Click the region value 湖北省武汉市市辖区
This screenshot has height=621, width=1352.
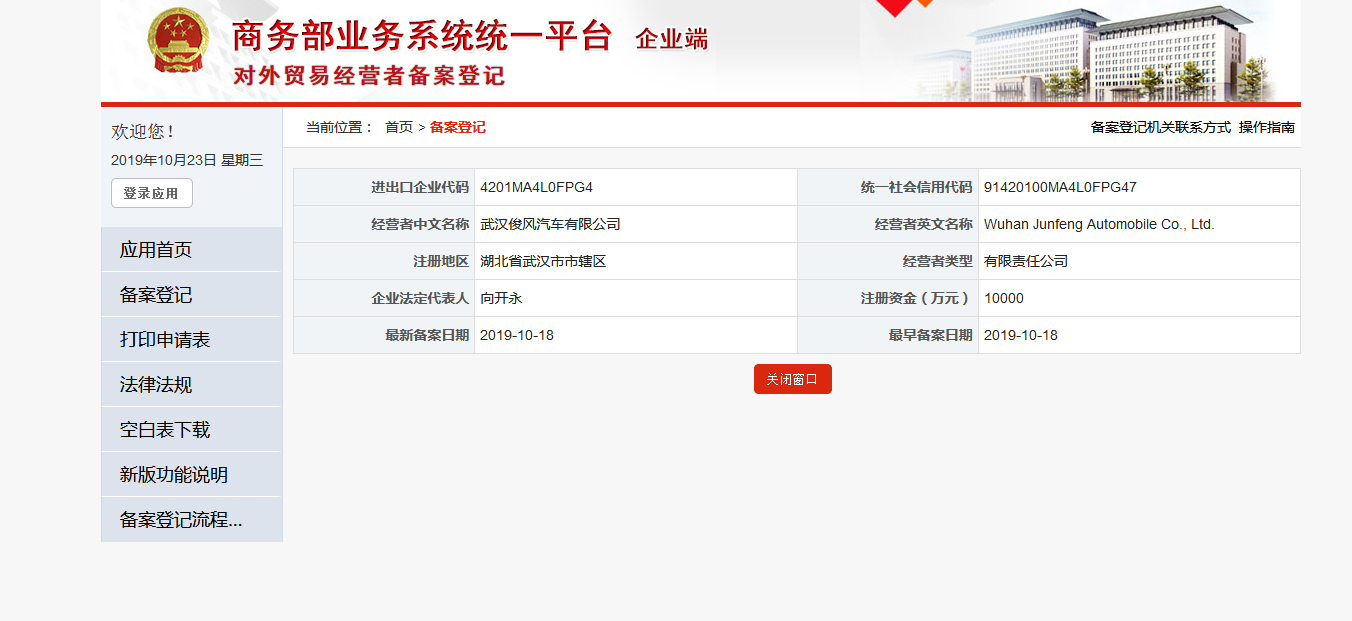coord(544,261)
